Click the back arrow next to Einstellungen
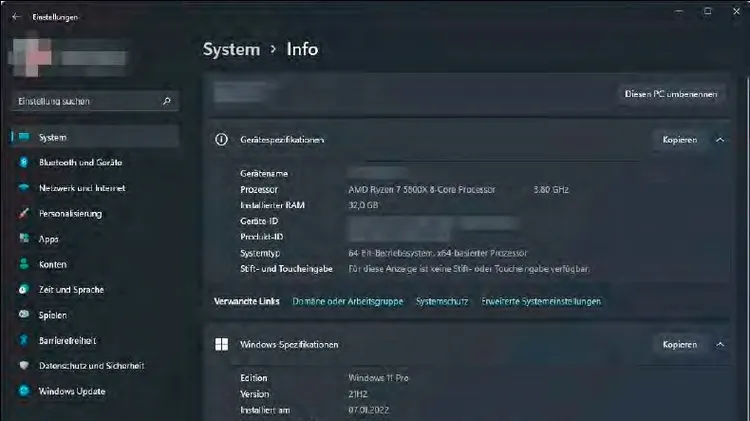The image size is (750, 421). (16, 17)
